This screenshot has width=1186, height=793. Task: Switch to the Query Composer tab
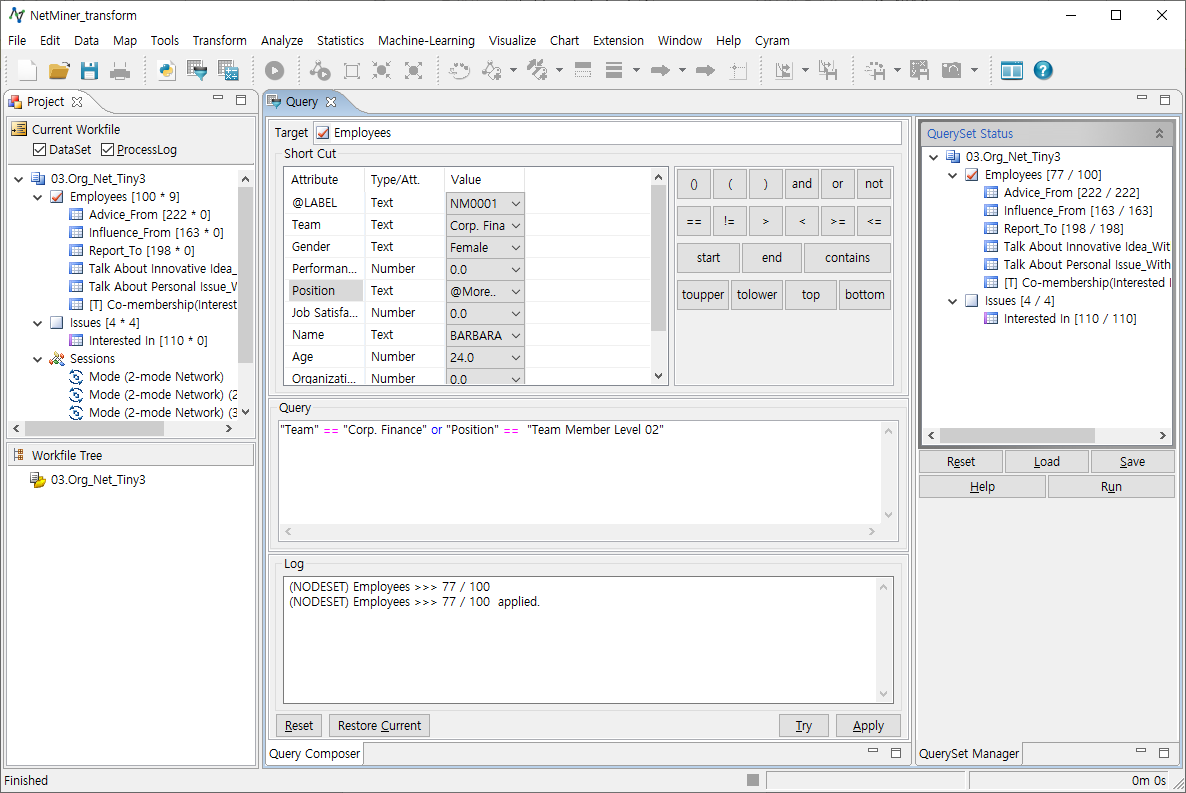click(315, 754)
